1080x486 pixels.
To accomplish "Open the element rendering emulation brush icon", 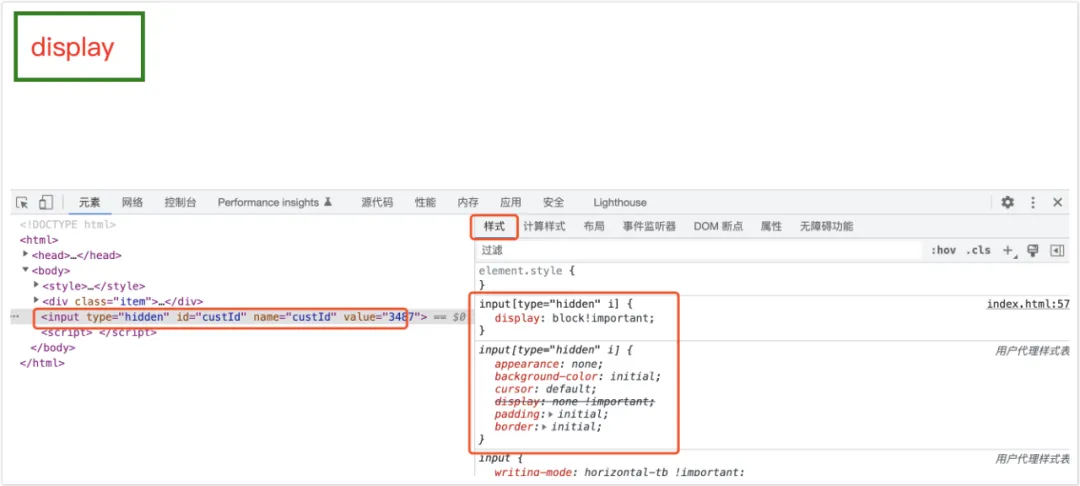I will click(x=1032, y=251).
